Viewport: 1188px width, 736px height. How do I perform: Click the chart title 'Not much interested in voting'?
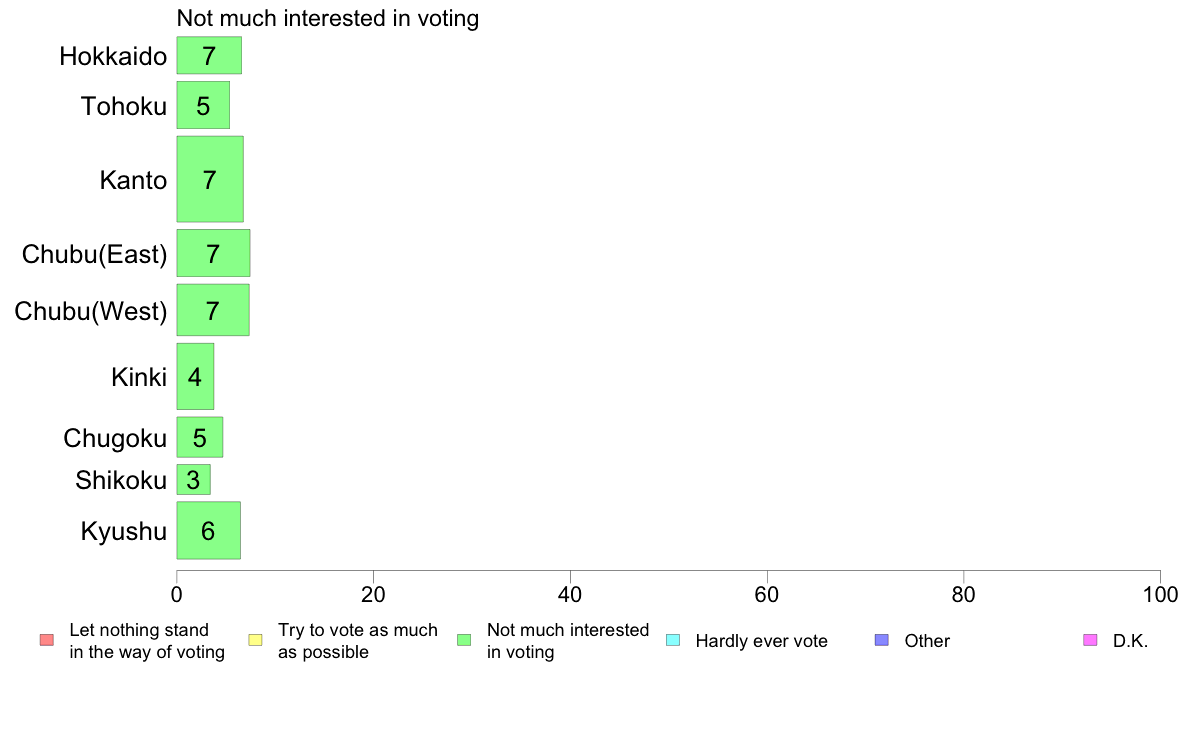328,18
